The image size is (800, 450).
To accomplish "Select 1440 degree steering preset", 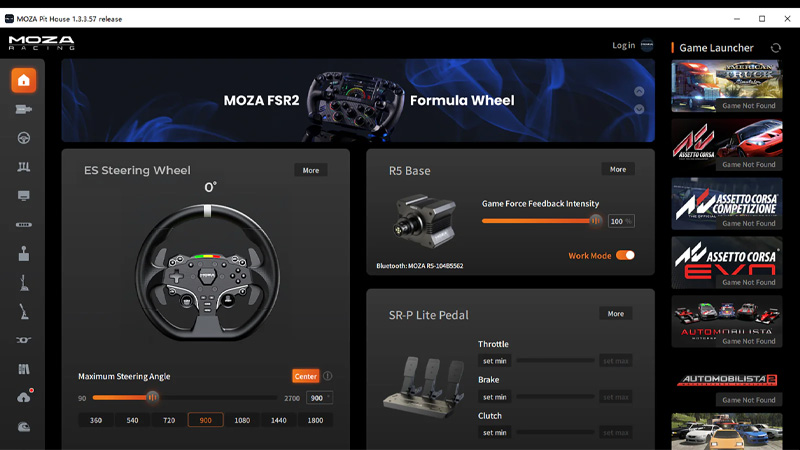I will [279, 420].
